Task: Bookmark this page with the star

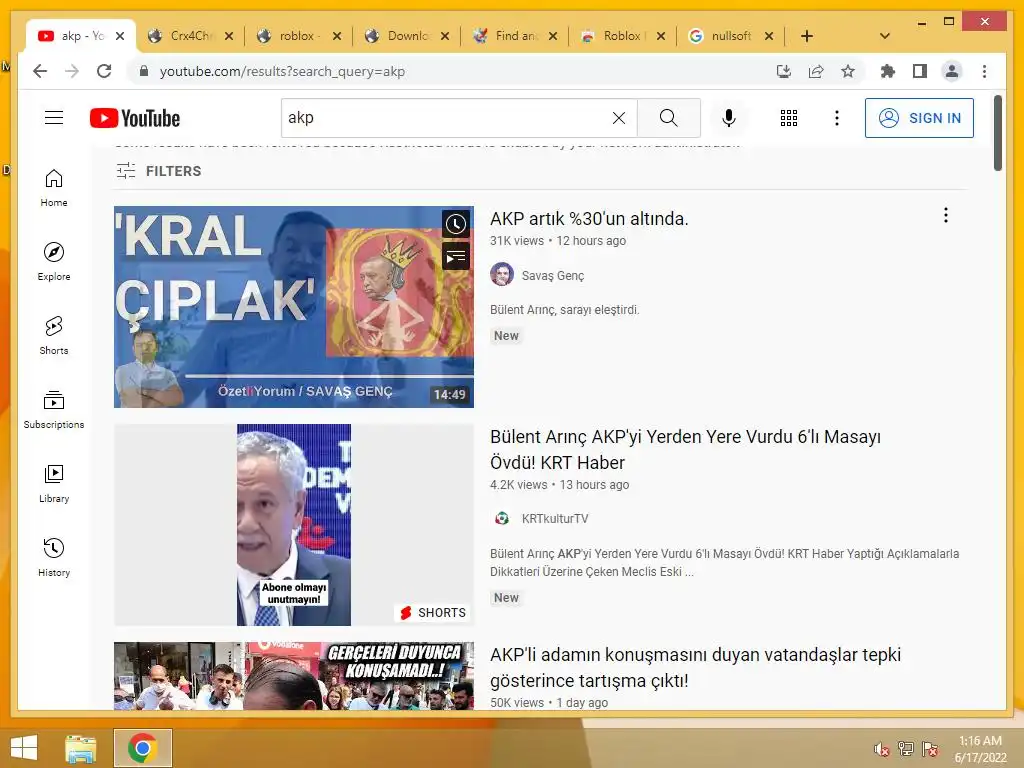Action: coord(848,71)
